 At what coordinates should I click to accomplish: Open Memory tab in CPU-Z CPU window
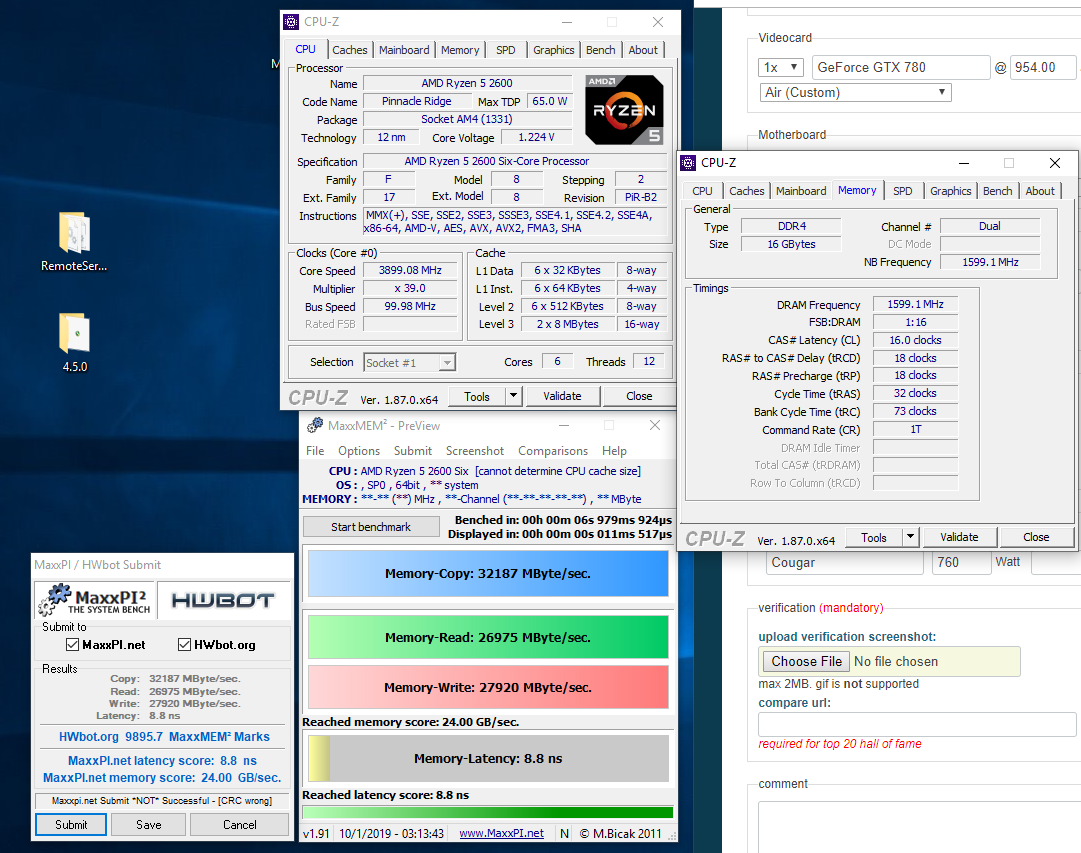point(460,50)
